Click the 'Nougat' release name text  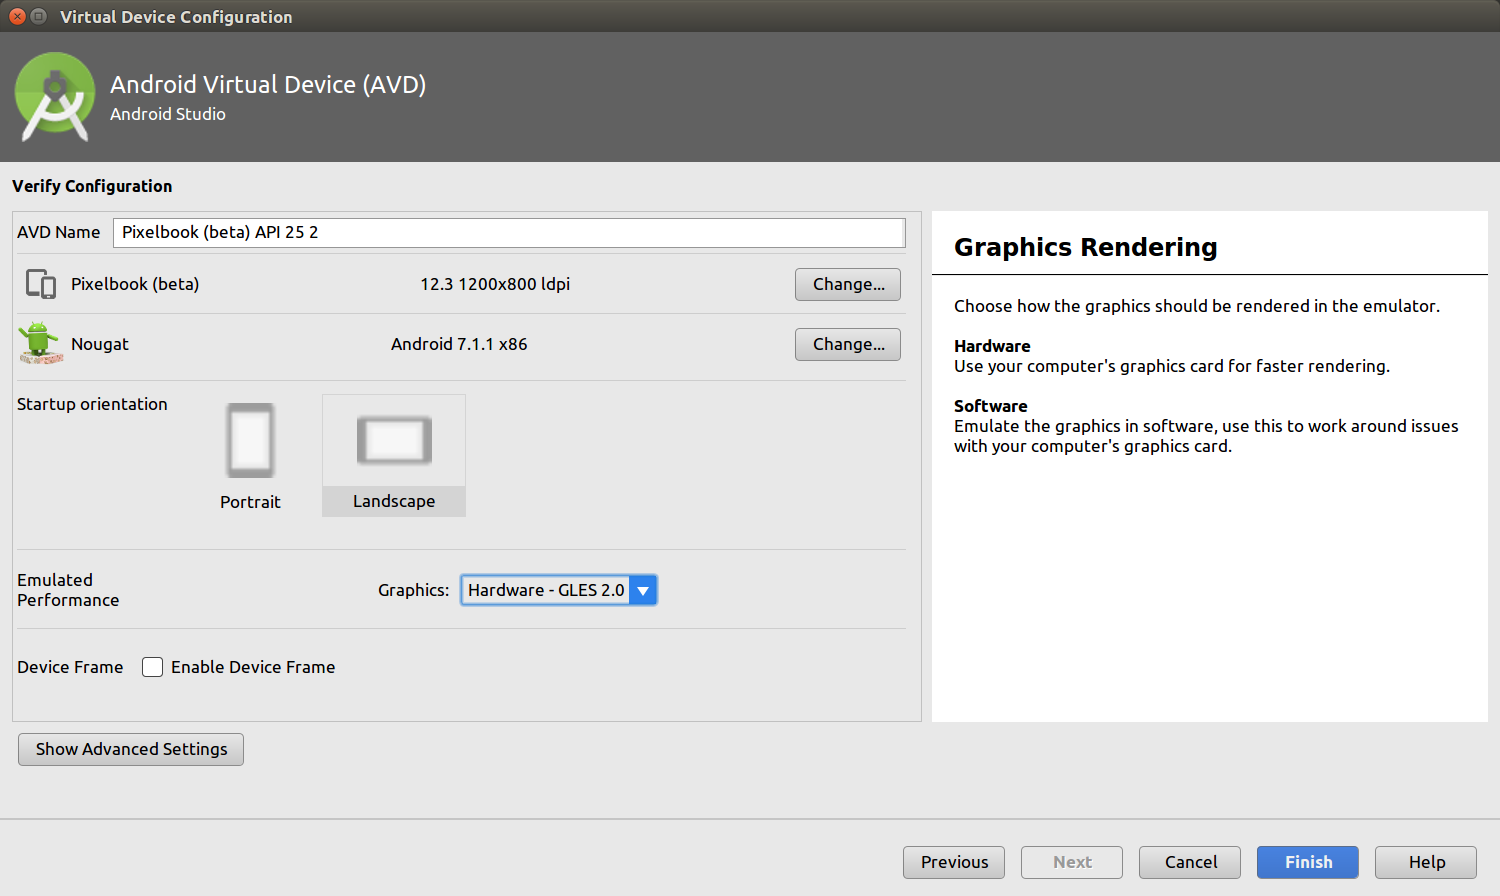pos(100,344)
